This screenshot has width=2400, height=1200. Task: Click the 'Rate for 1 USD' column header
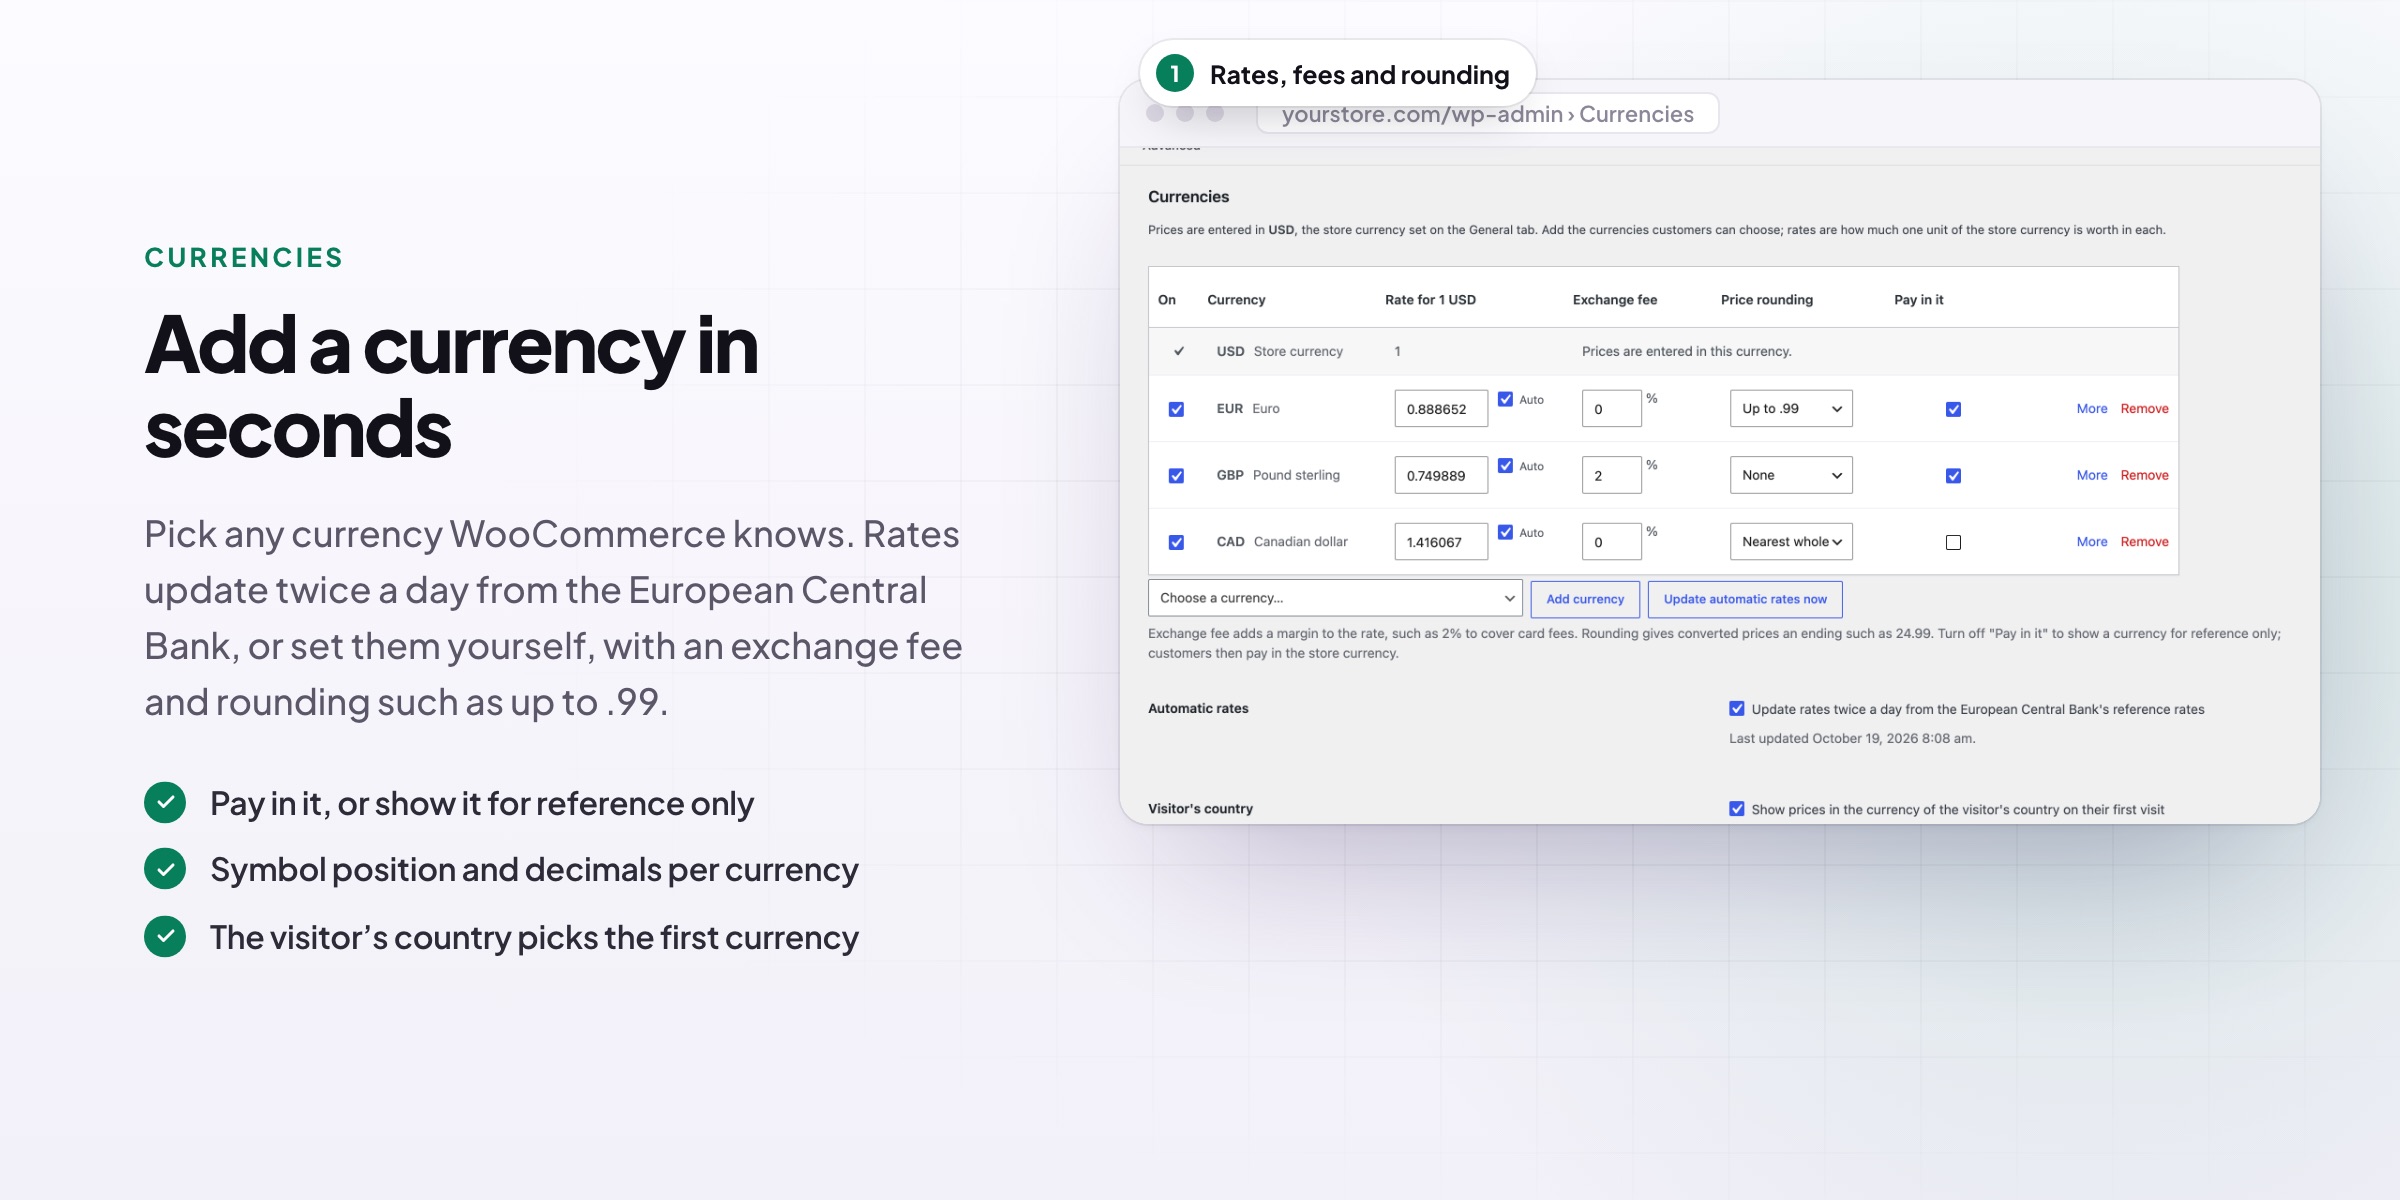(1430, 300)
